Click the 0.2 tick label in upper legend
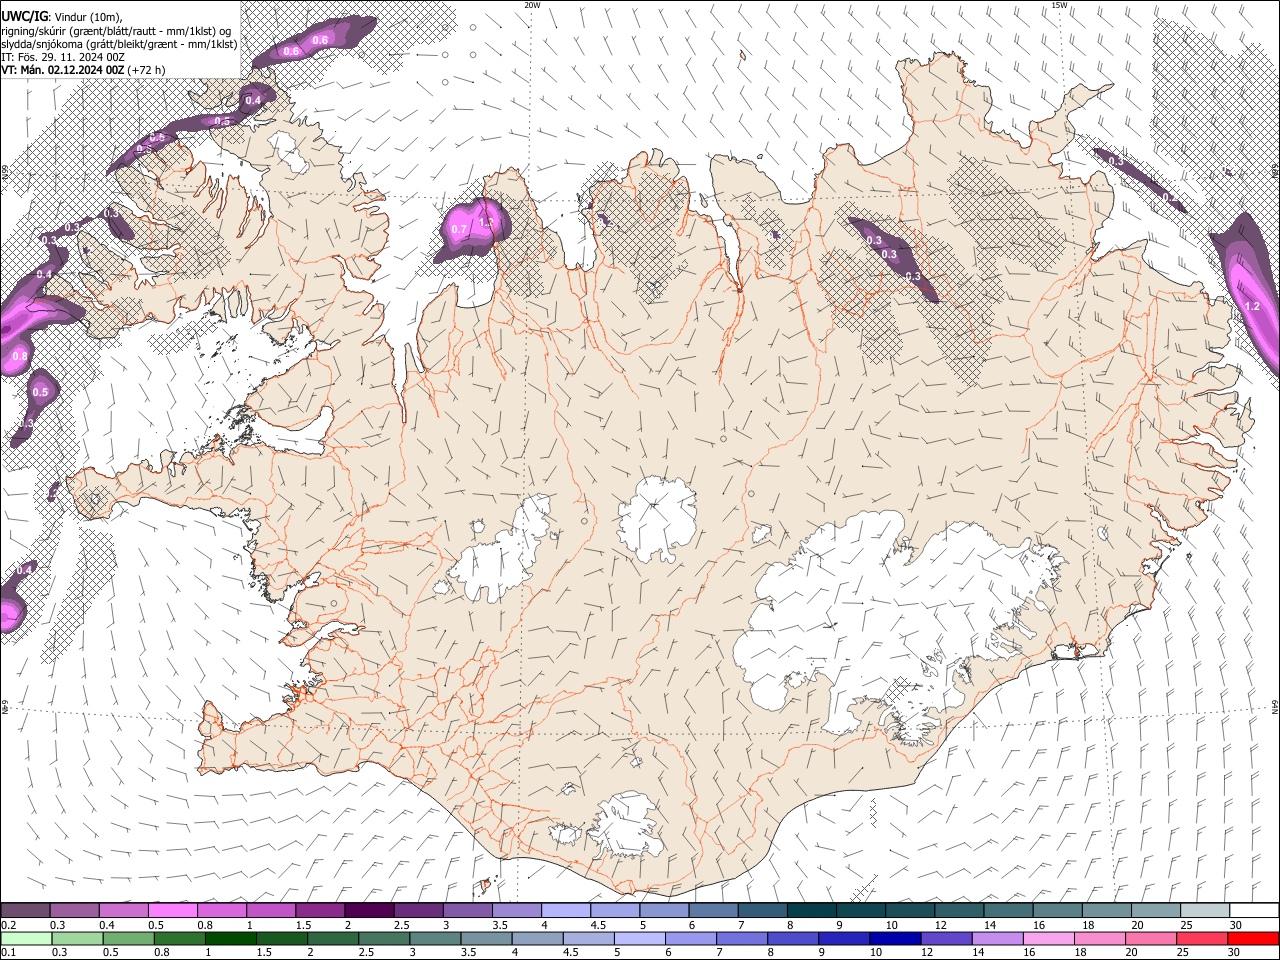Viewport: 1280px width, 960px height. (x=8, y=925)
